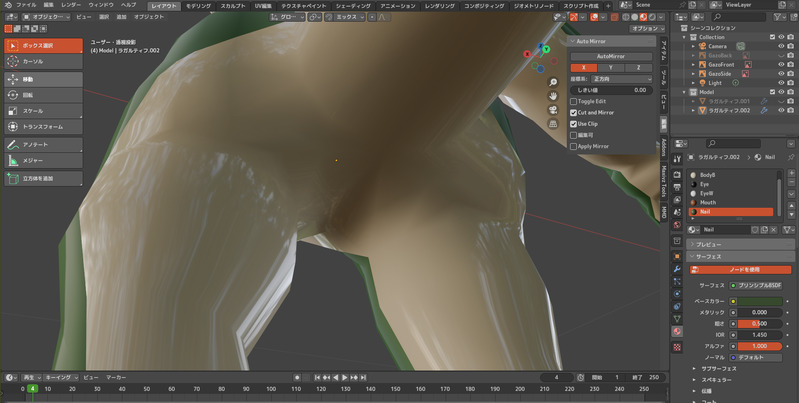The width and height of the screenshot is (799, 403).
Task: Click the red X axis on the navigation gizmo
Action: pyautogui.click(x=527, y=54)
